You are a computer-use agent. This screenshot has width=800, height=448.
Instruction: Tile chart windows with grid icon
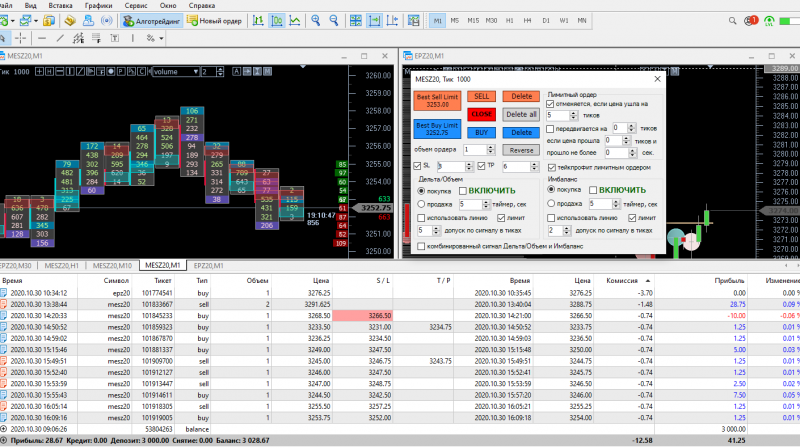pyautogui.click(x=356, y=21)
